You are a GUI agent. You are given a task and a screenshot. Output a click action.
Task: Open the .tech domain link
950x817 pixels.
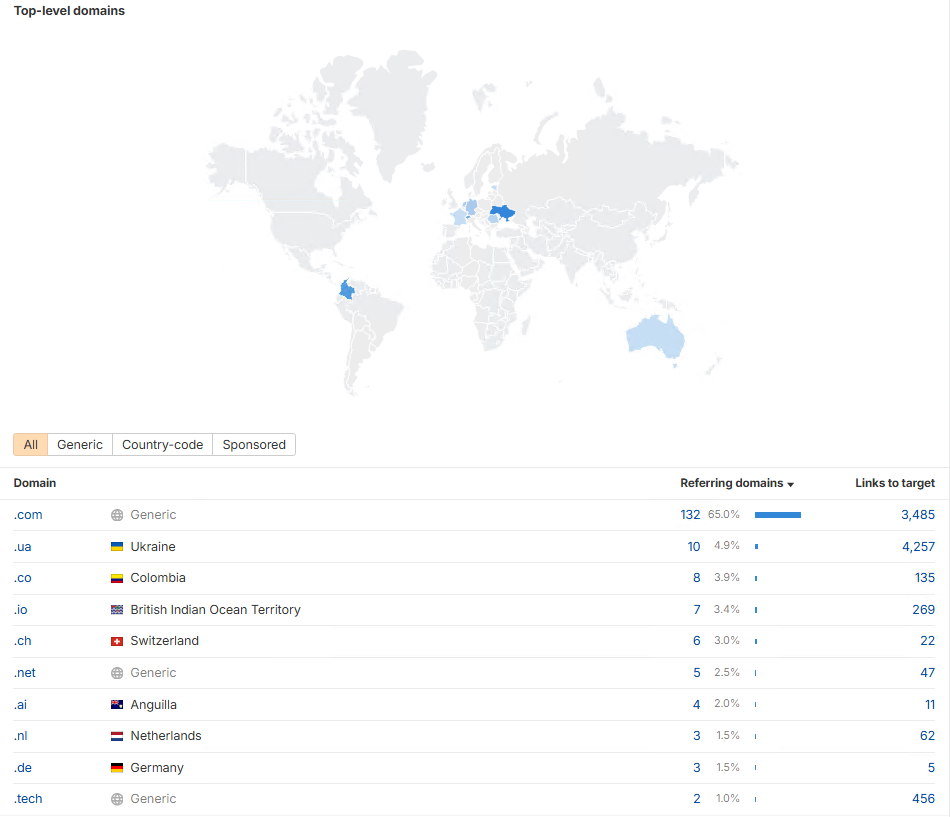tap(28, 799)
